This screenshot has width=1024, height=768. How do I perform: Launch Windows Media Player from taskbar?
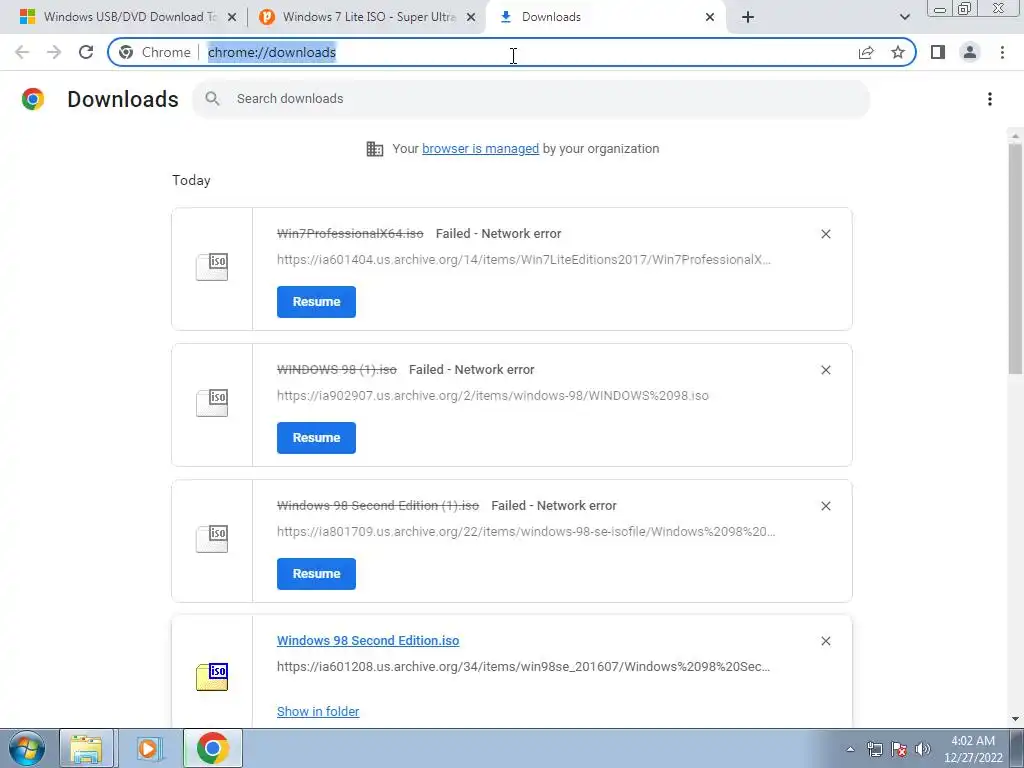(x=148, y=748)
